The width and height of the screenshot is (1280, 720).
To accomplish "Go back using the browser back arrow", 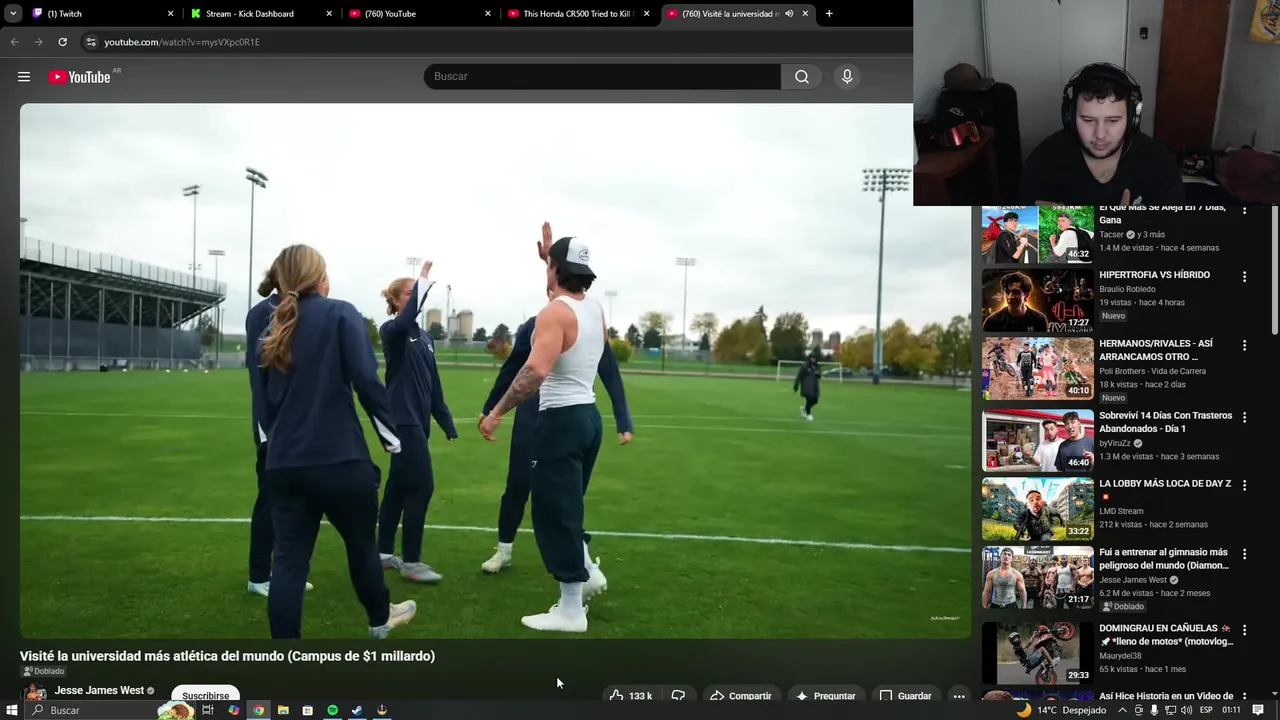I will click(14, 42).
